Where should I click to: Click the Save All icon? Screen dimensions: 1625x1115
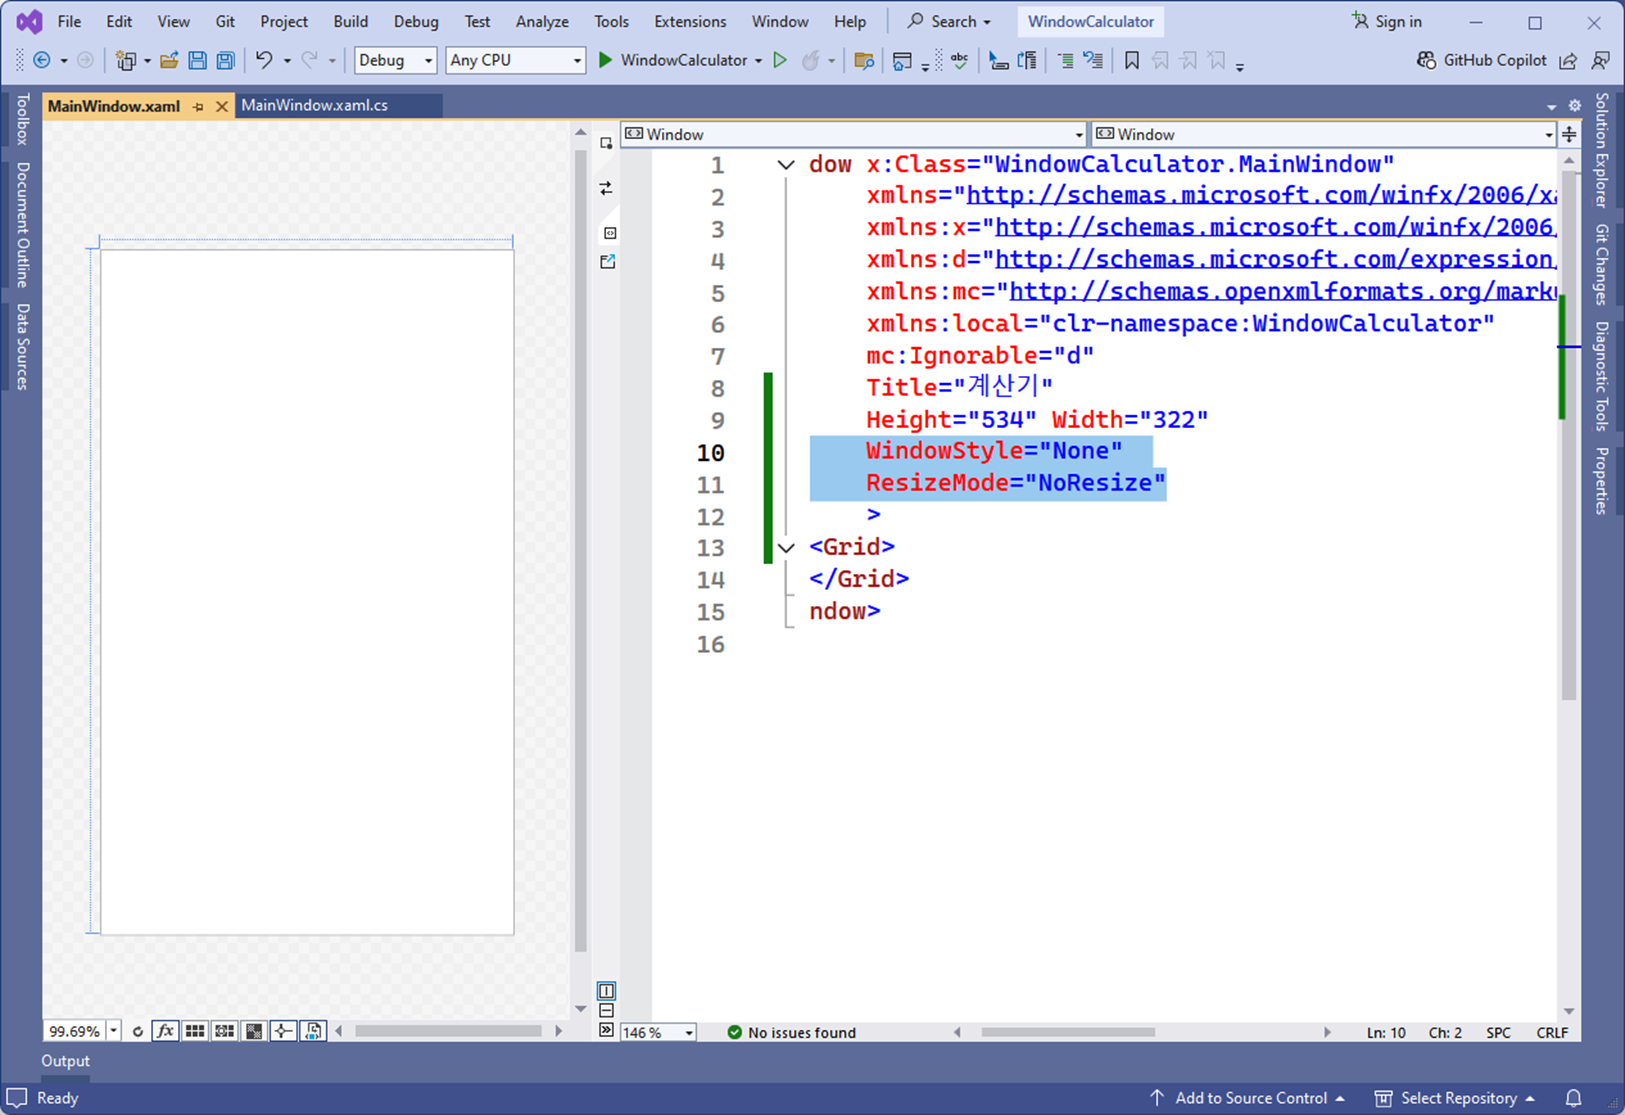click(x=225, y=61)
